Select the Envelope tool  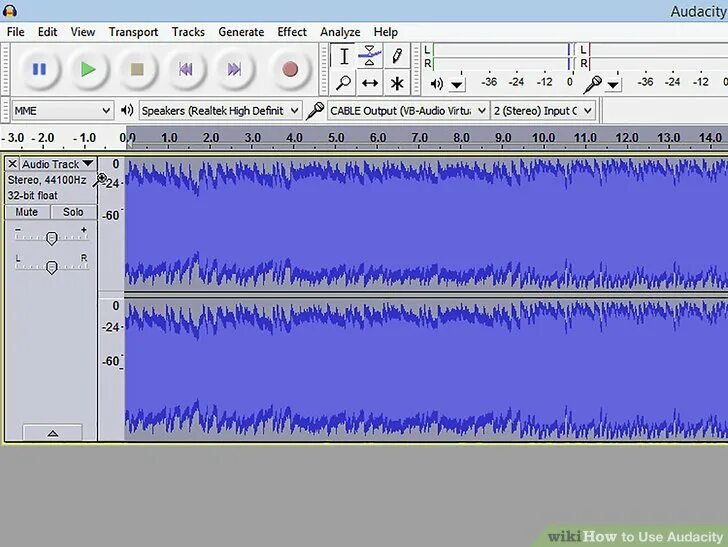point(370,56)
